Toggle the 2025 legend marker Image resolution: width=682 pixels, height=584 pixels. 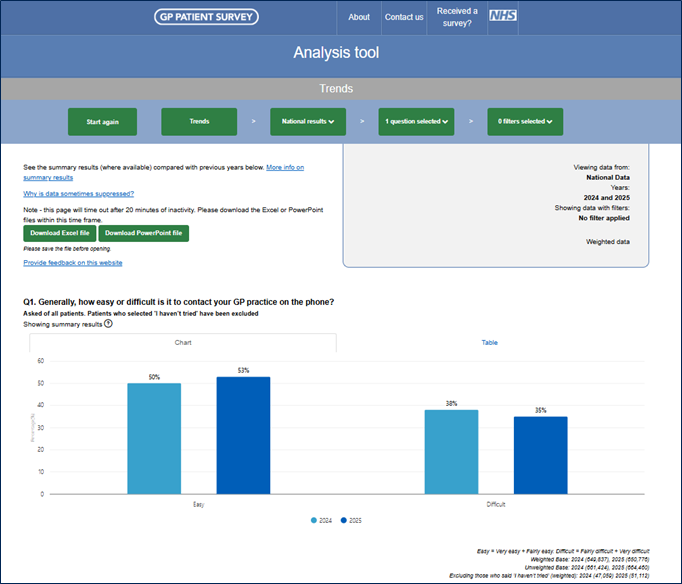[x=345, y=521]
